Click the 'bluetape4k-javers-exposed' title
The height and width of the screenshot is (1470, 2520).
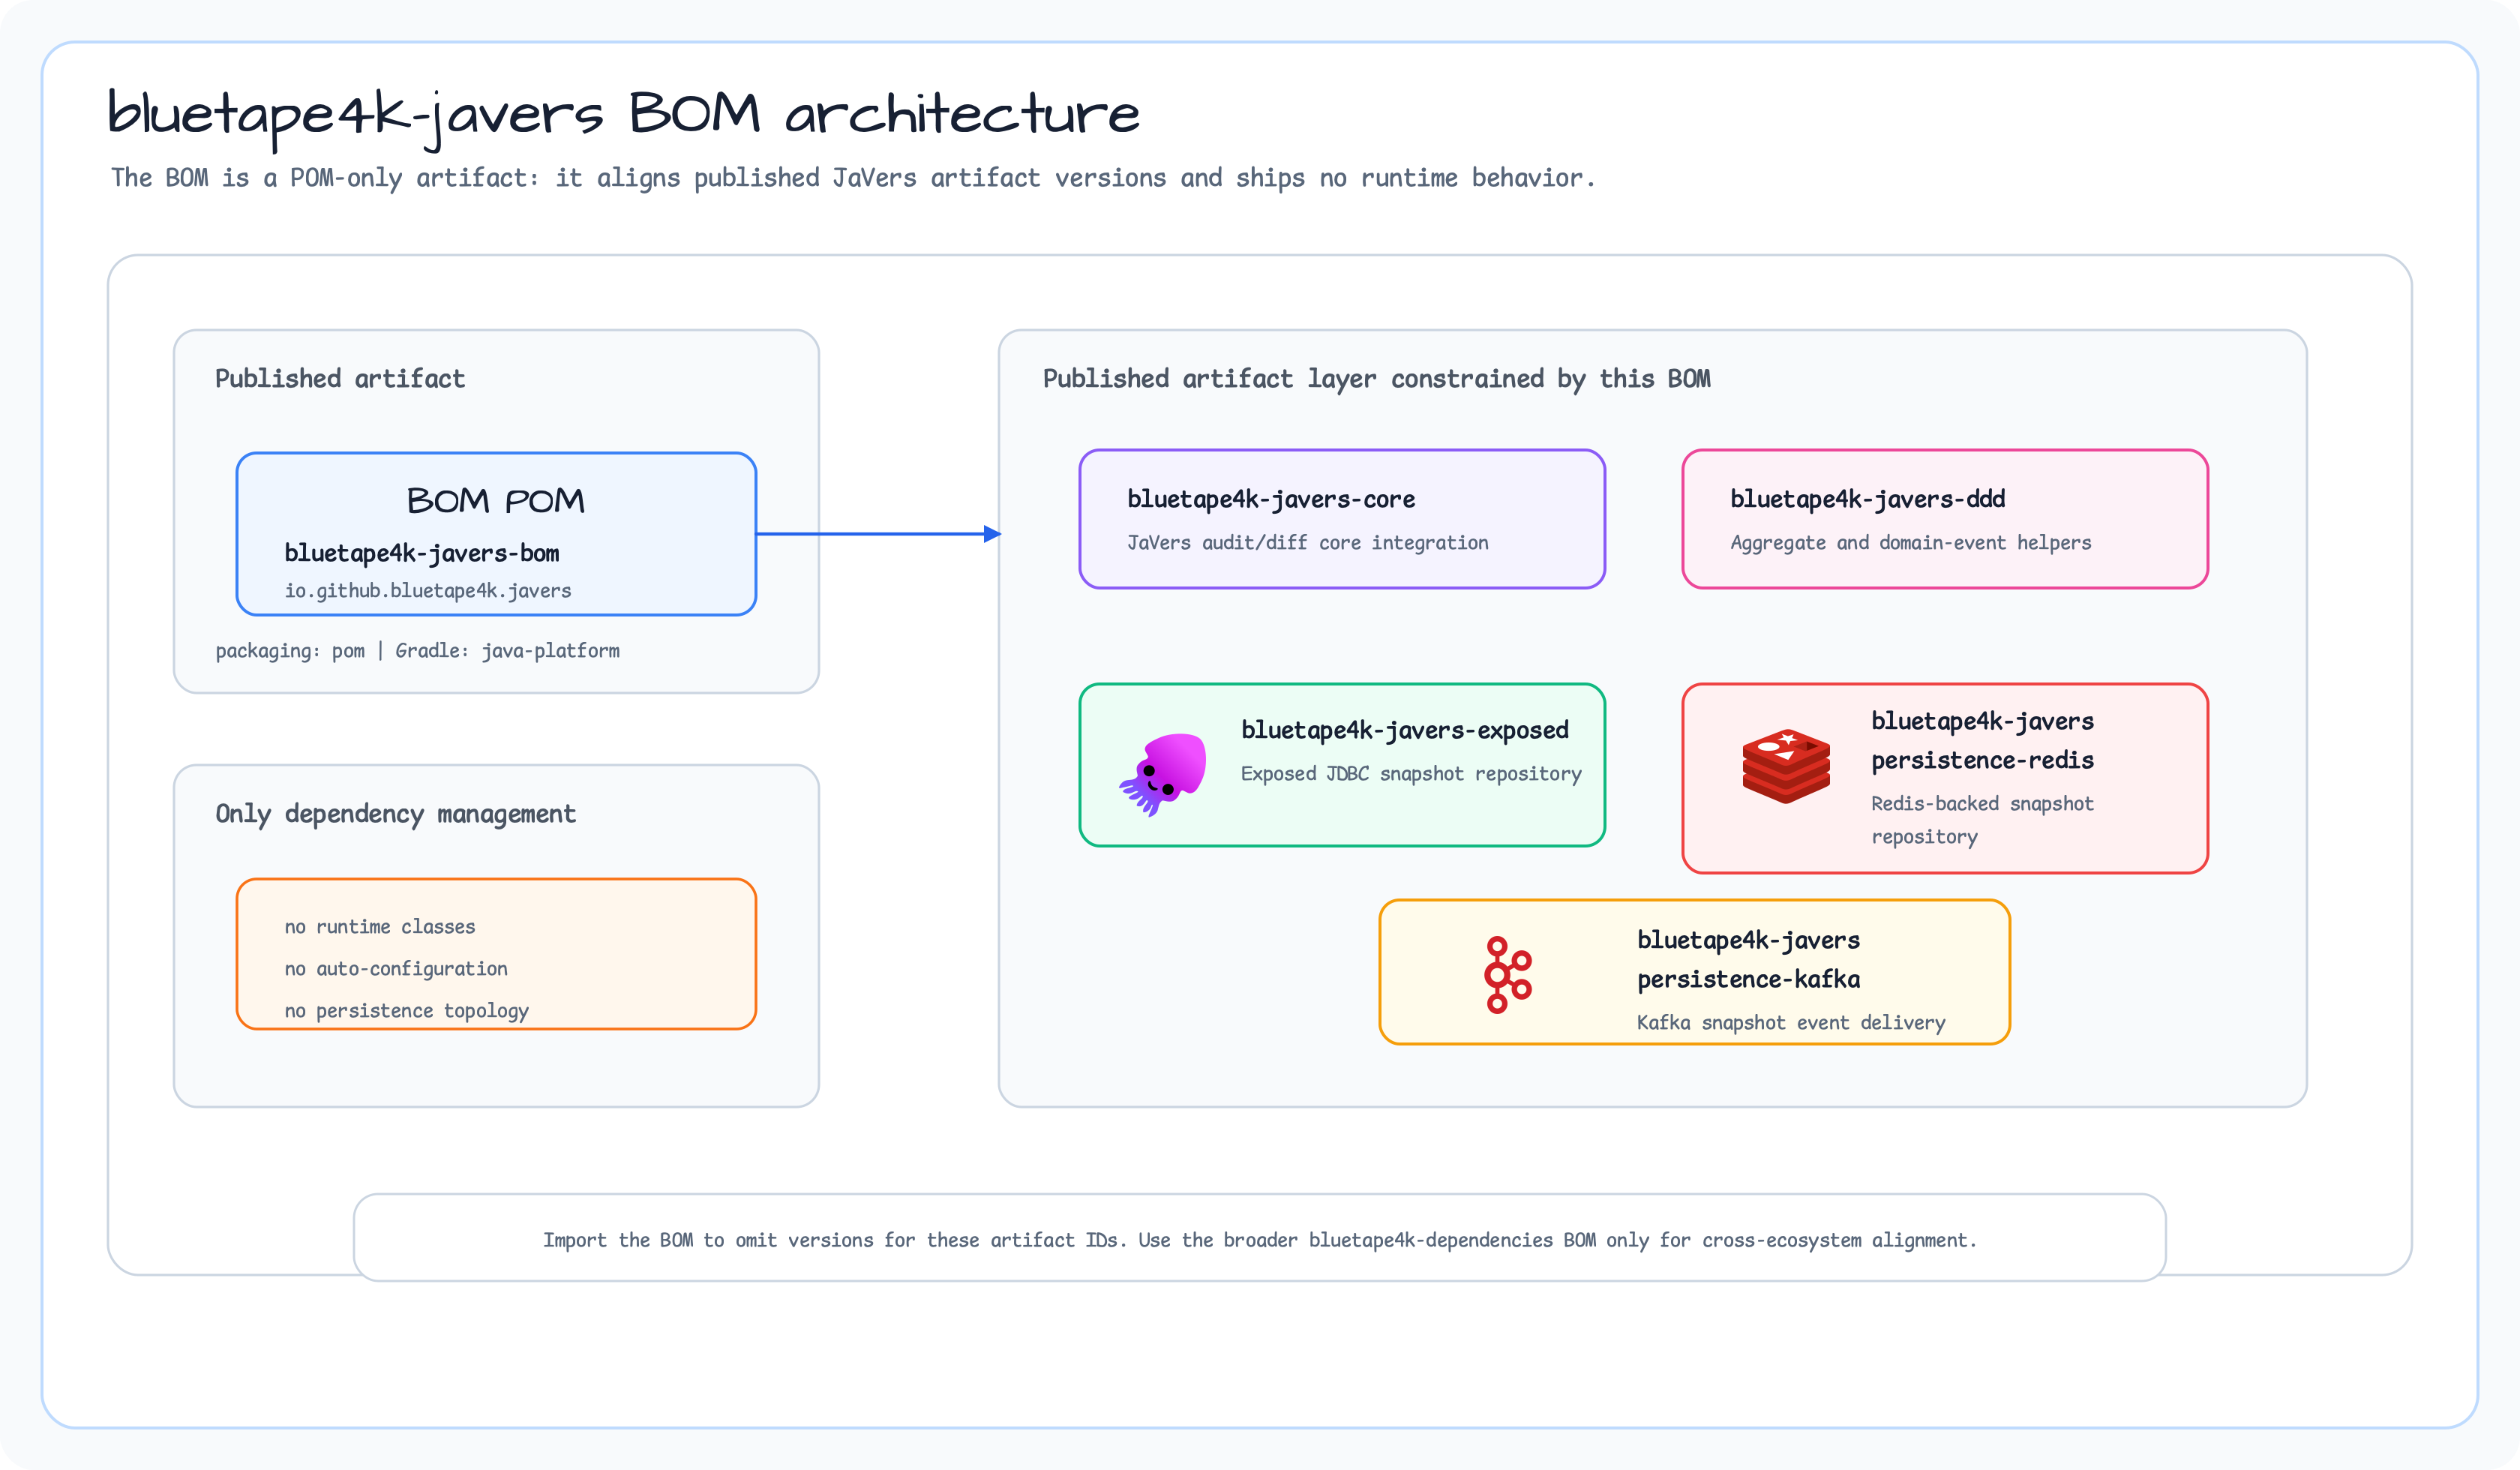pyautogui.click(x=1405, y=730)
